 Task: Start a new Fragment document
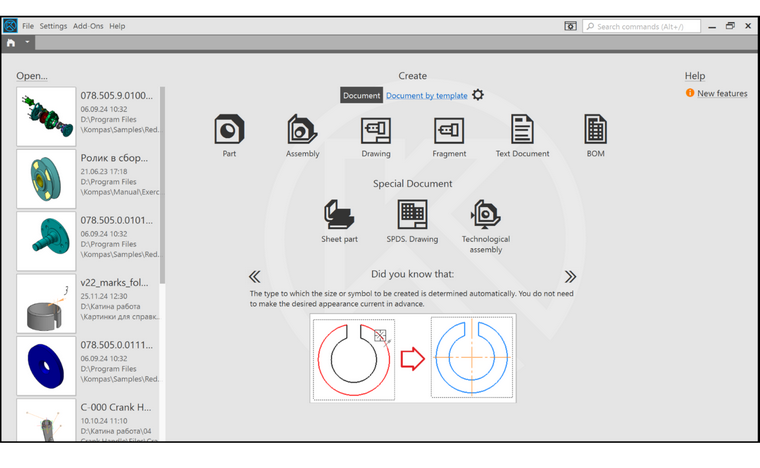[x=449, y=130]
